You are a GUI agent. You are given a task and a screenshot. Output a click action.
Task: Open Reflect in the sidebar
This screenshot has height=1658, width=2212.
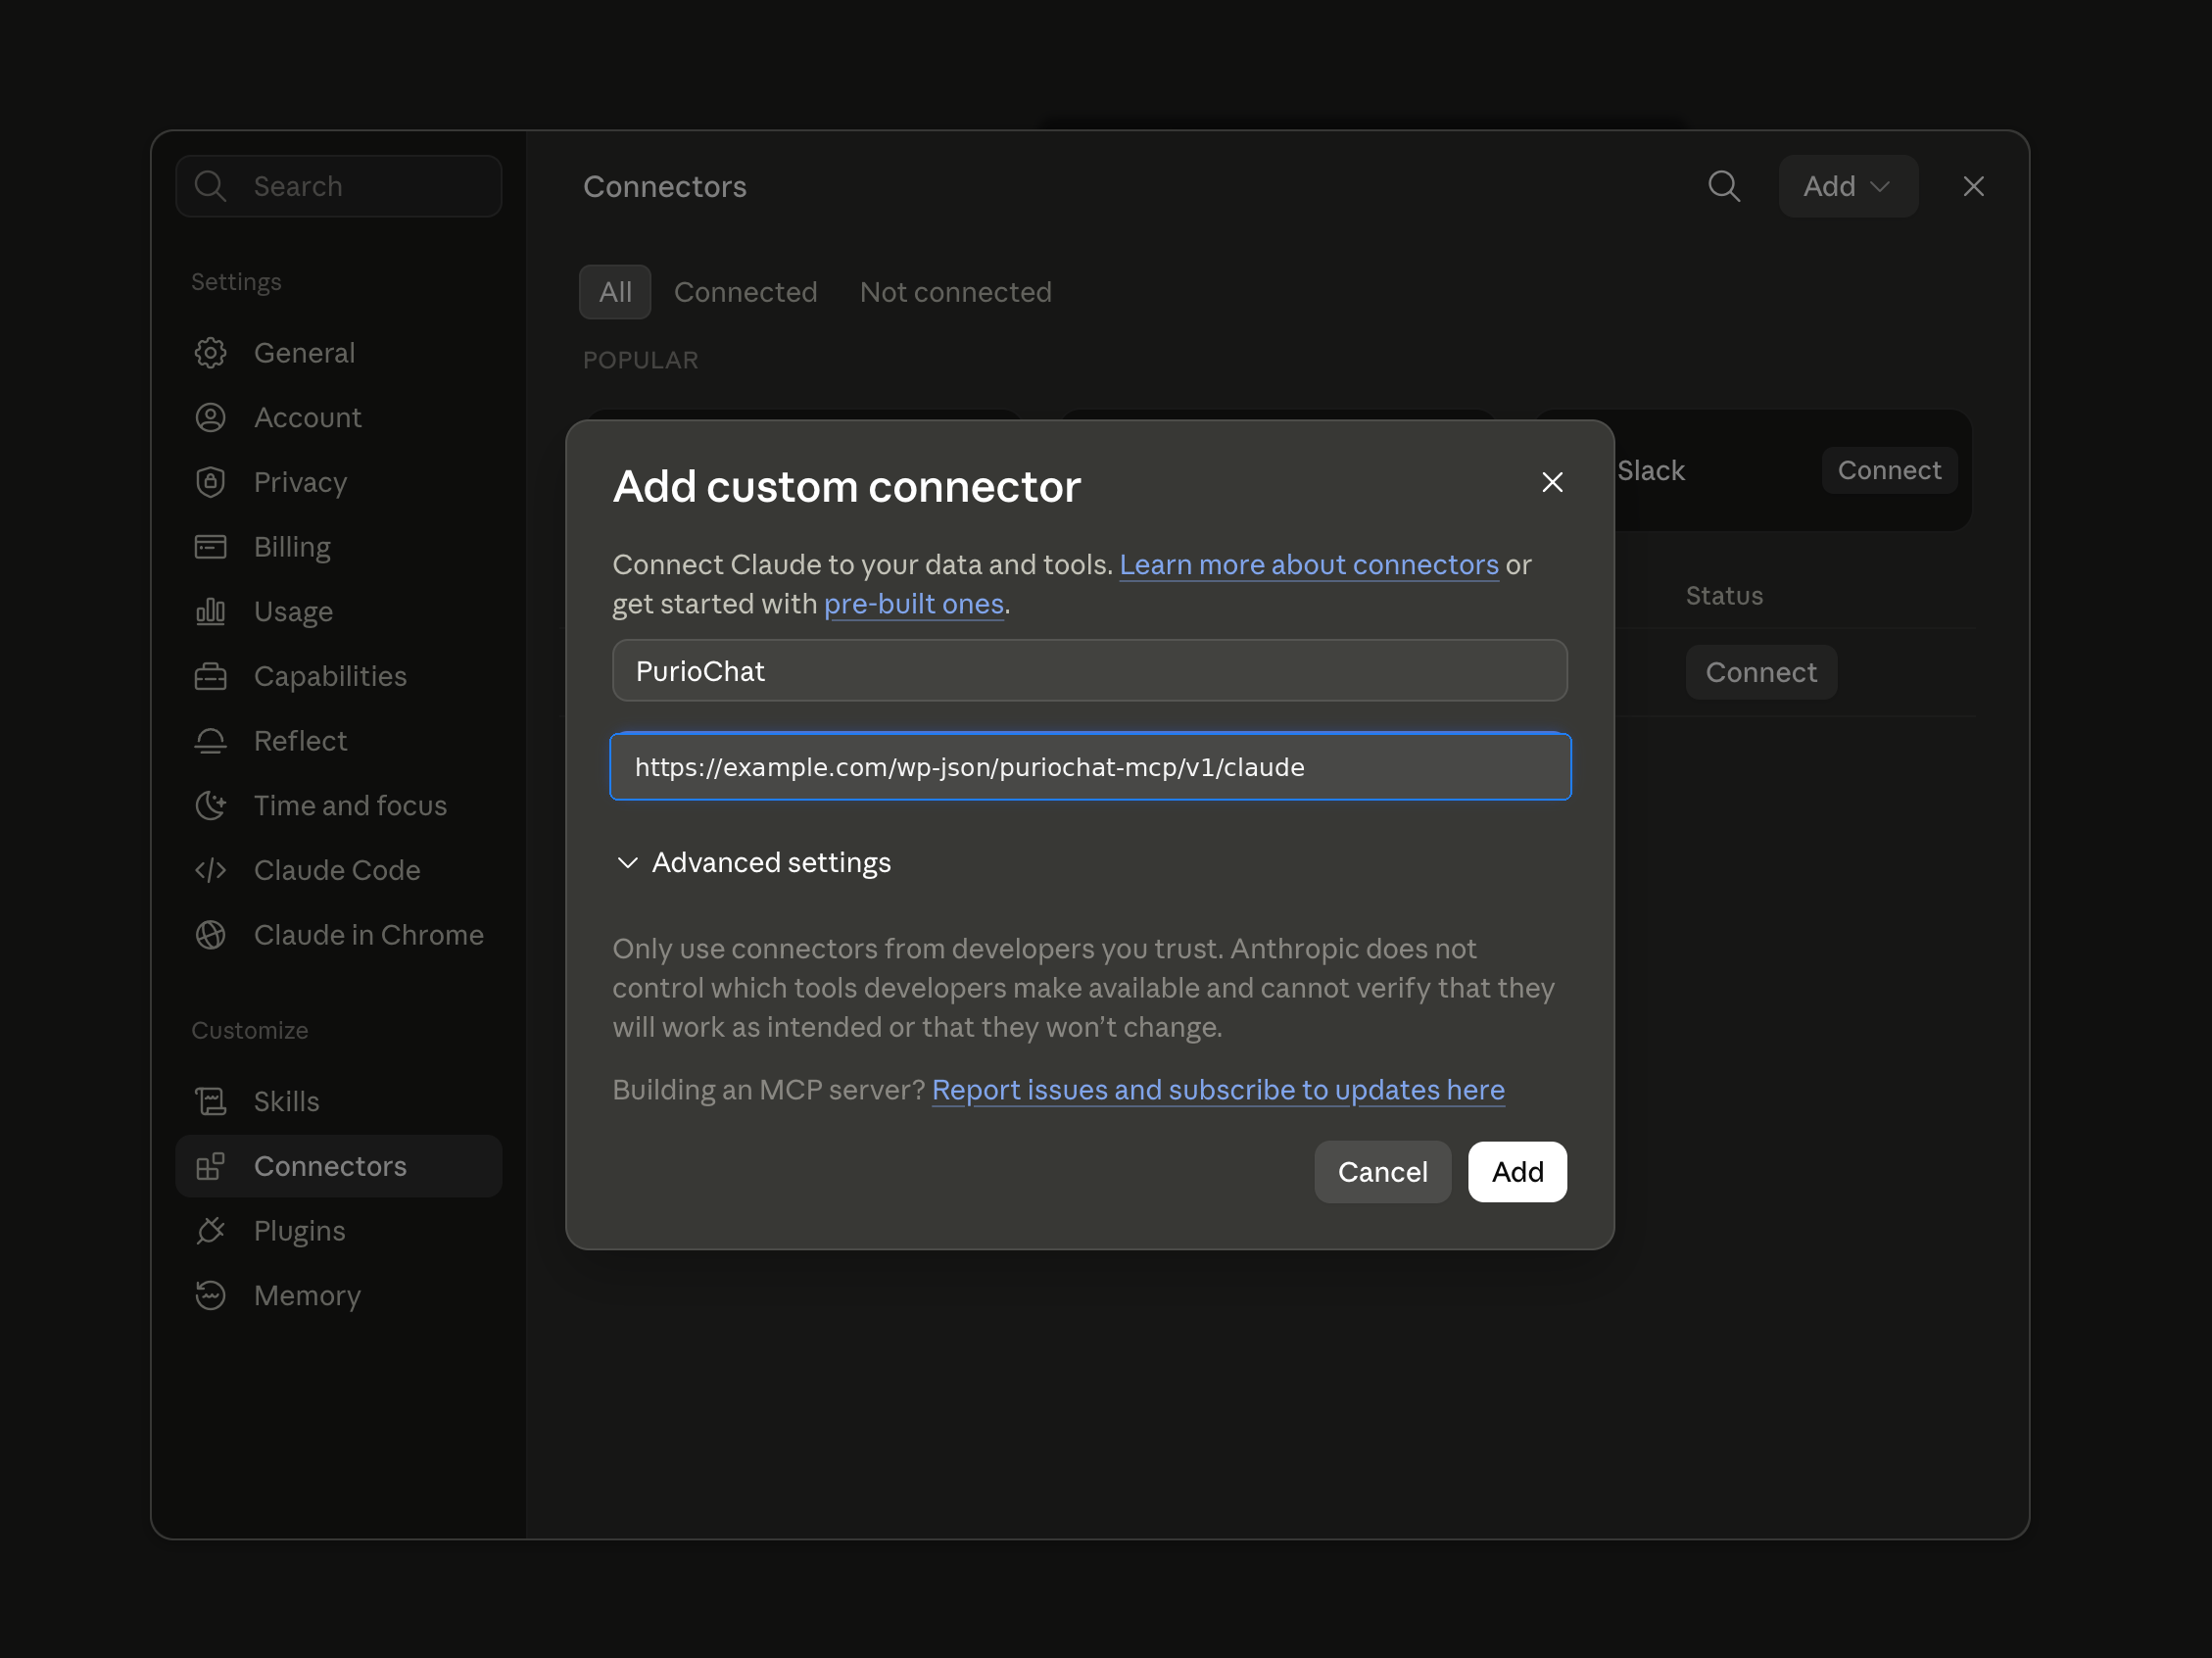pyautogui.click(x=338, y=741)
